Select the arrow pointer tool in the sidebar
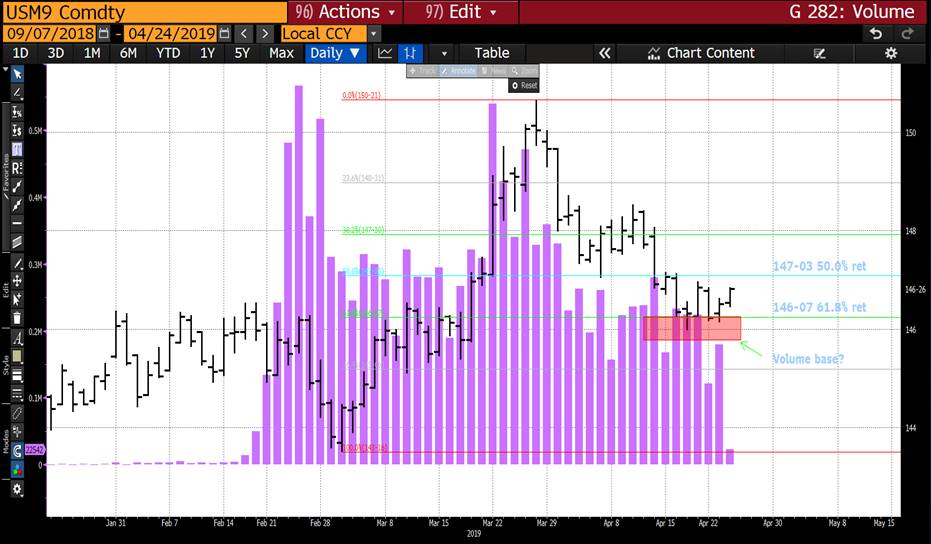The height and width of the screenshot is (544, 931). (x=17, y=73)
